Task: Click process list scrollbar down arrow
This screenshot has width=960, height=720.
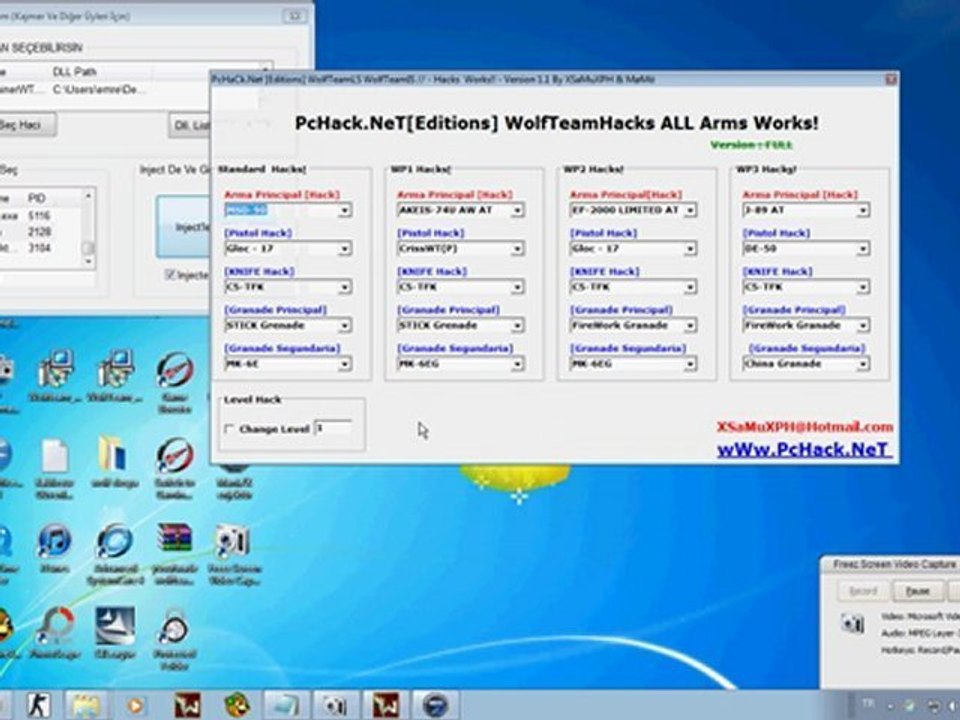Action: [88, 261]
